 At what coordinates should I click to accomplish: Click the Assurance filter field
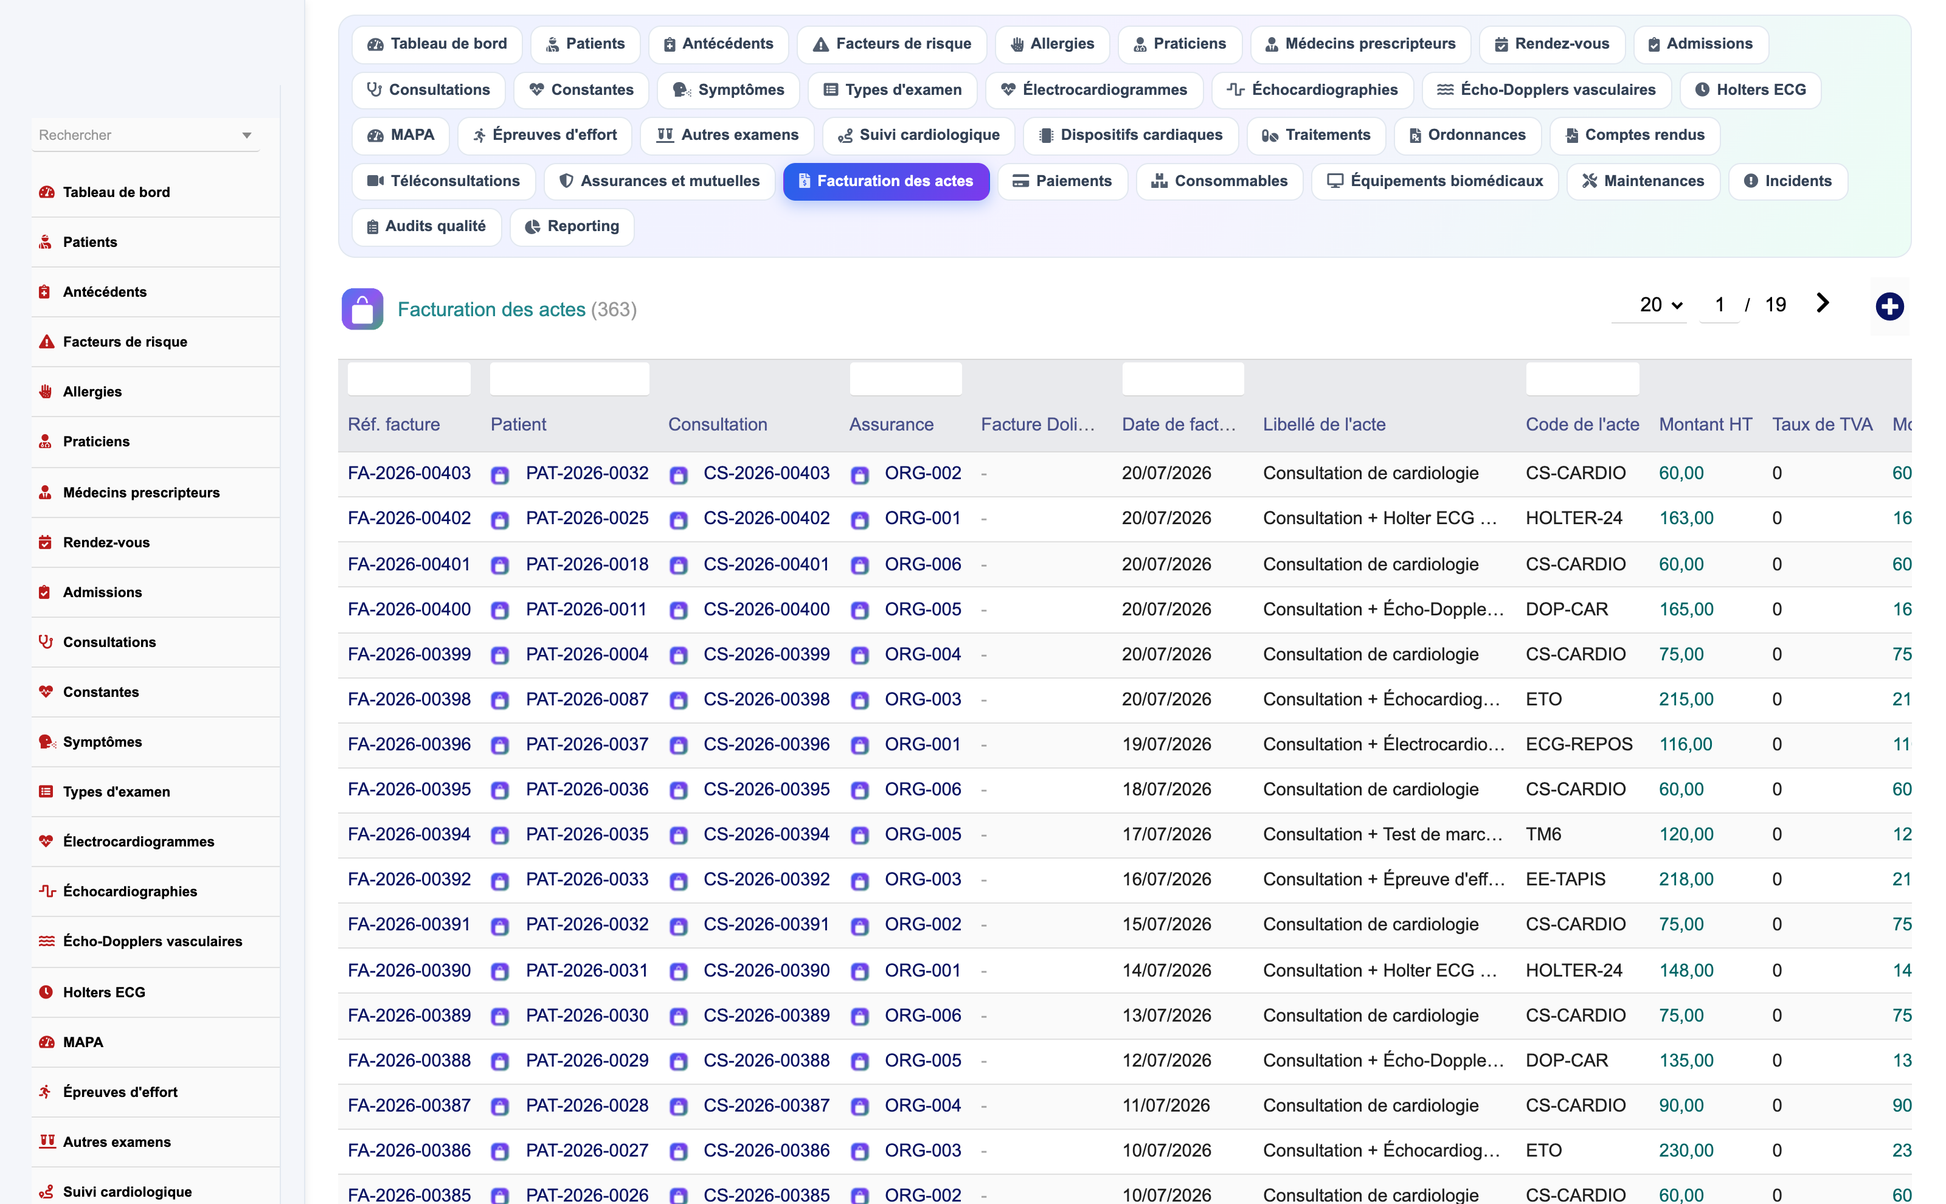pos(905,379)
